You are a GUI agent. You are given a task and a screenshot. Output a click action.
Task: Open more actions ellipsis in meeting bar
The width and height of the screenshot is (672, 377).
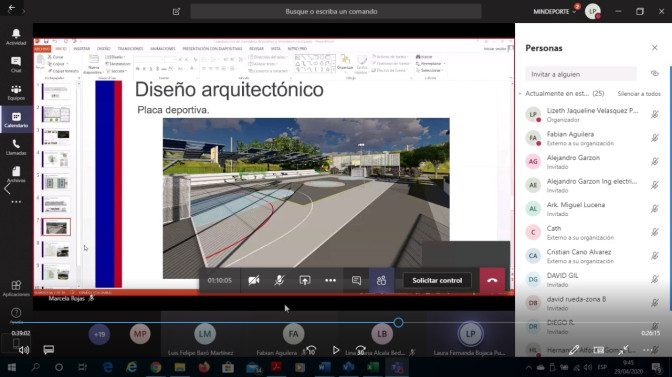pos(330,281)
